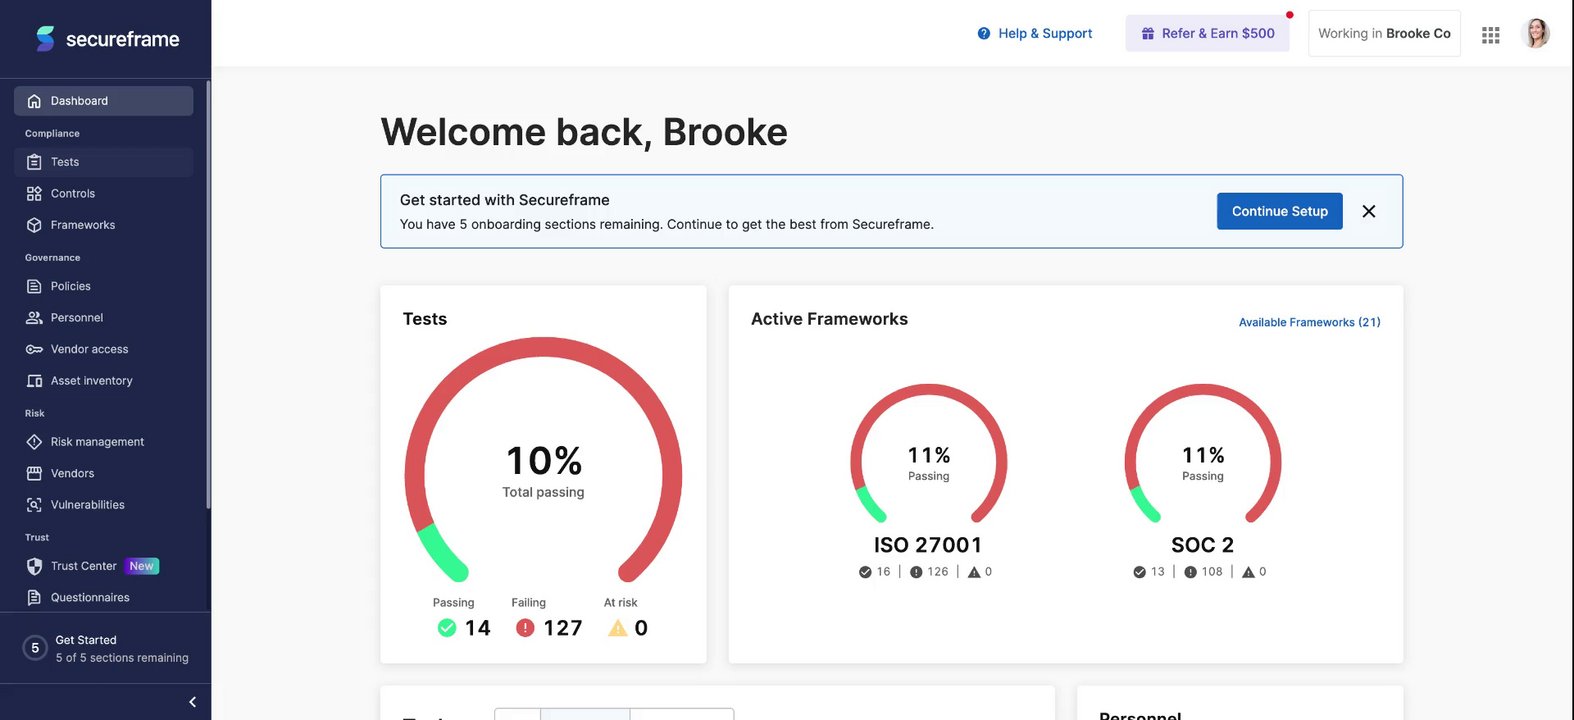The image size is (1574, 720).
Task: Click the failing count 127
Action: tap(563, 628)
